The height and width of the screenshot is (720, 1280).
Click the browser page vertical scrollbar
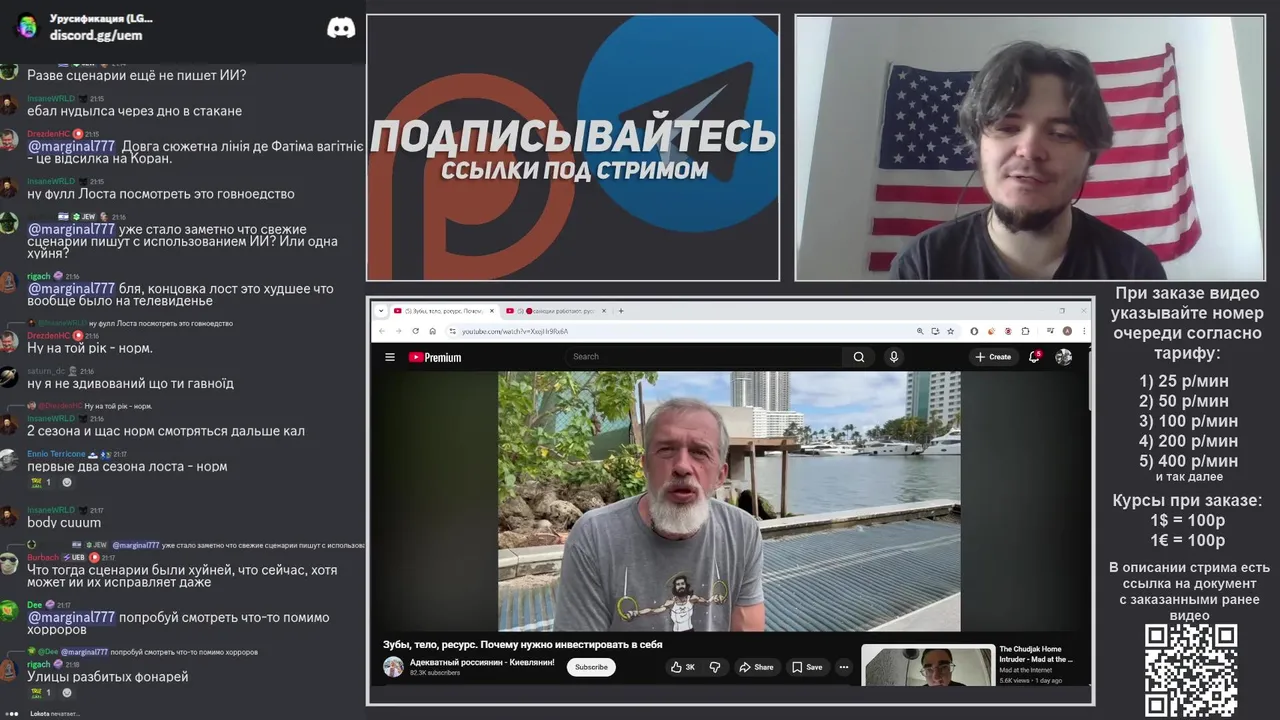[x=1089, y=380]
